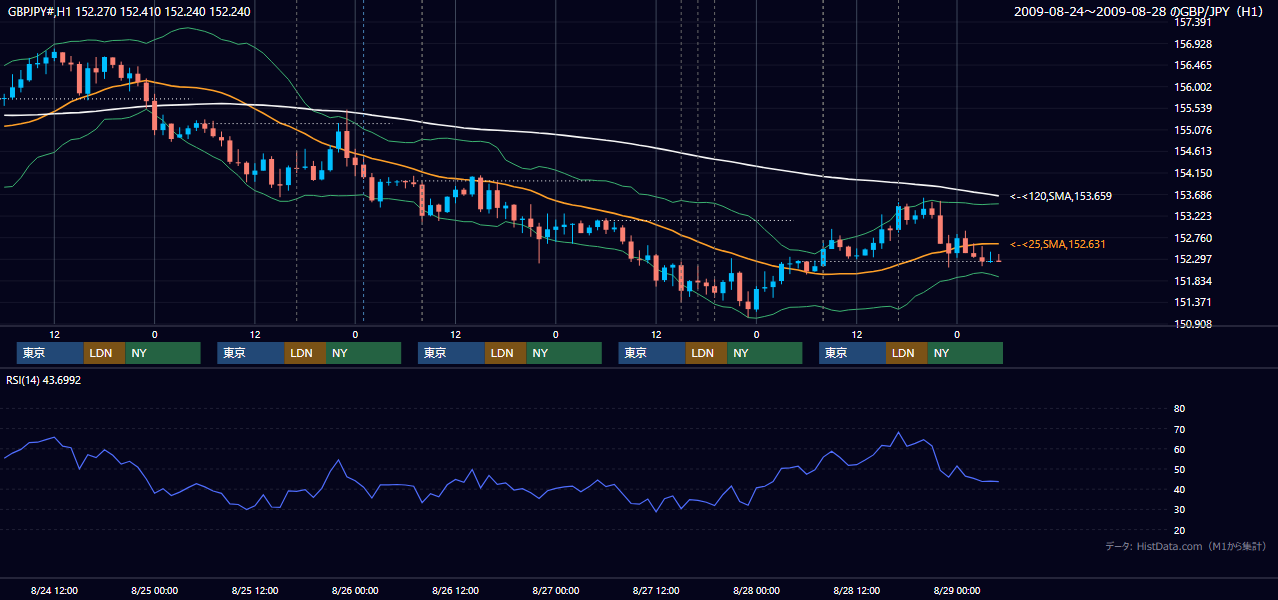
Task: Click the NY session block for 8/24
Action: click(163, 353)
